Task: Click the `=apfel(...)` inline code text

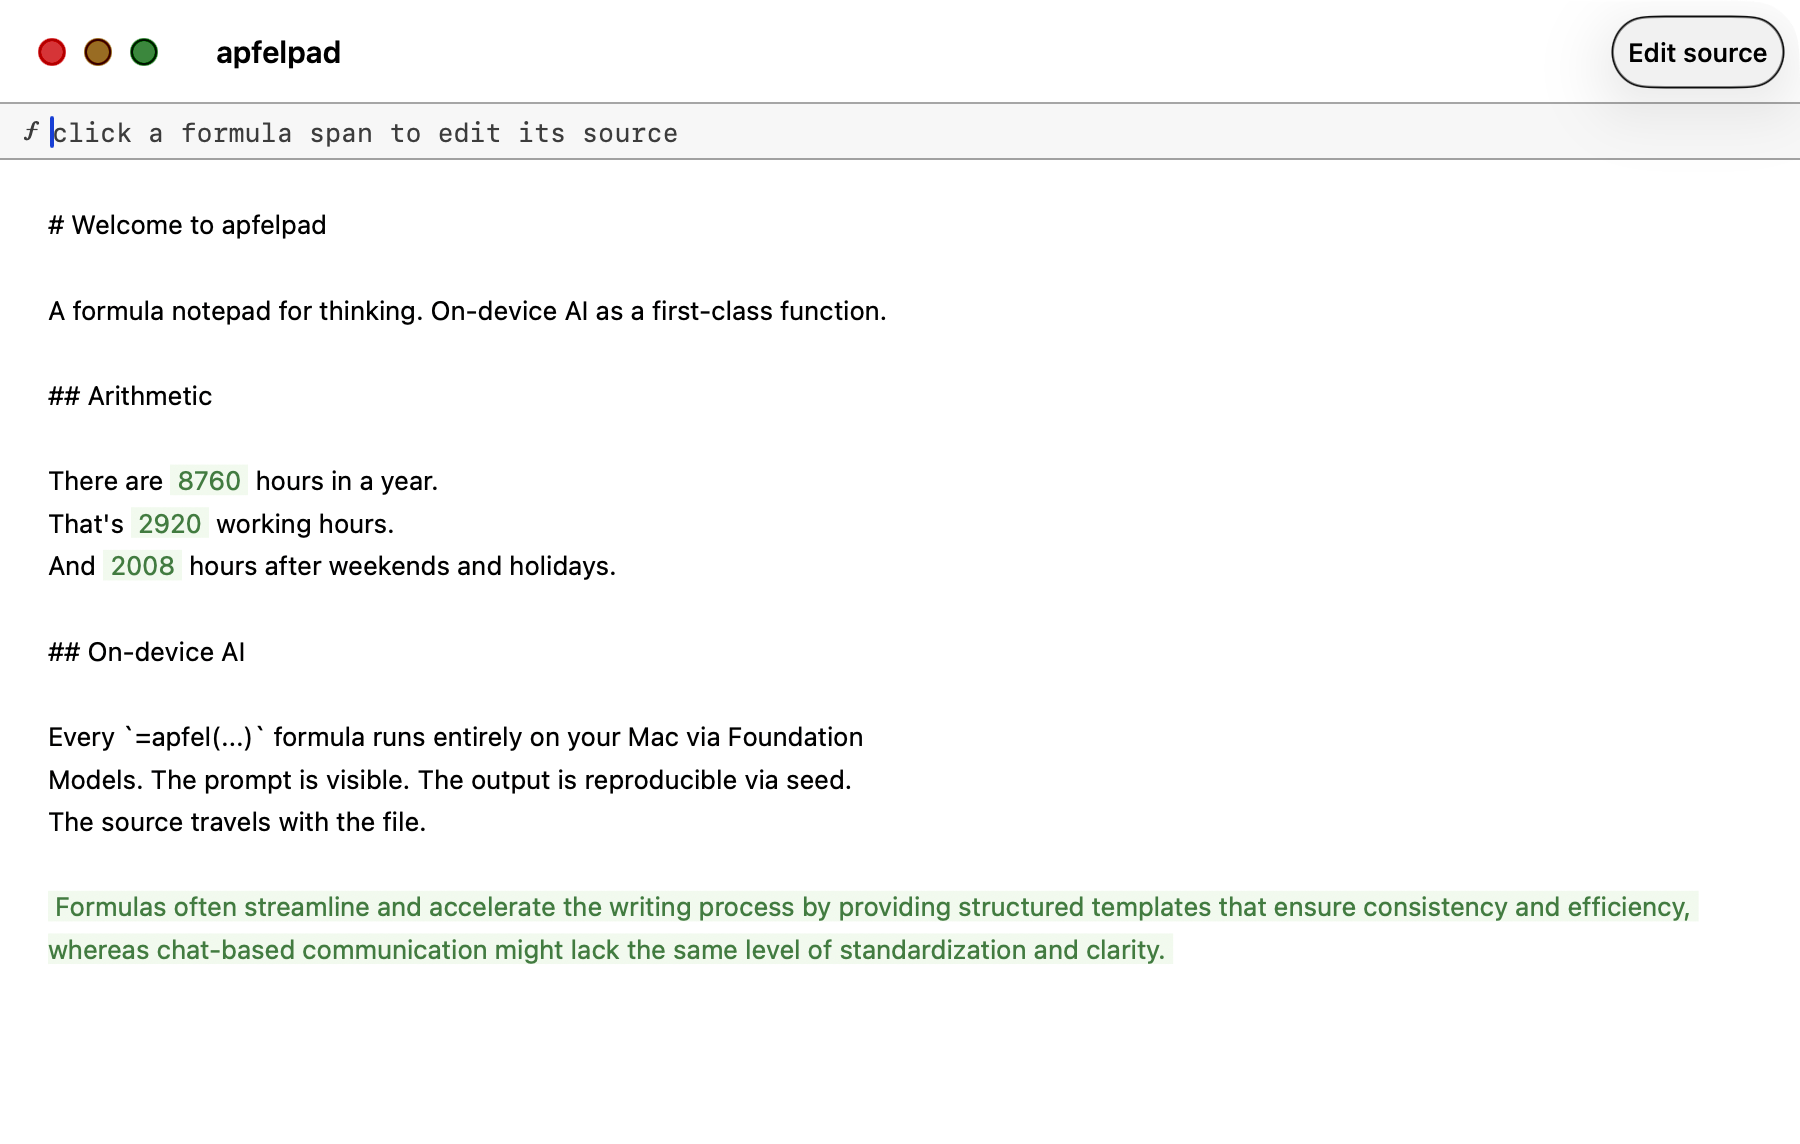Action: point(196,737)
